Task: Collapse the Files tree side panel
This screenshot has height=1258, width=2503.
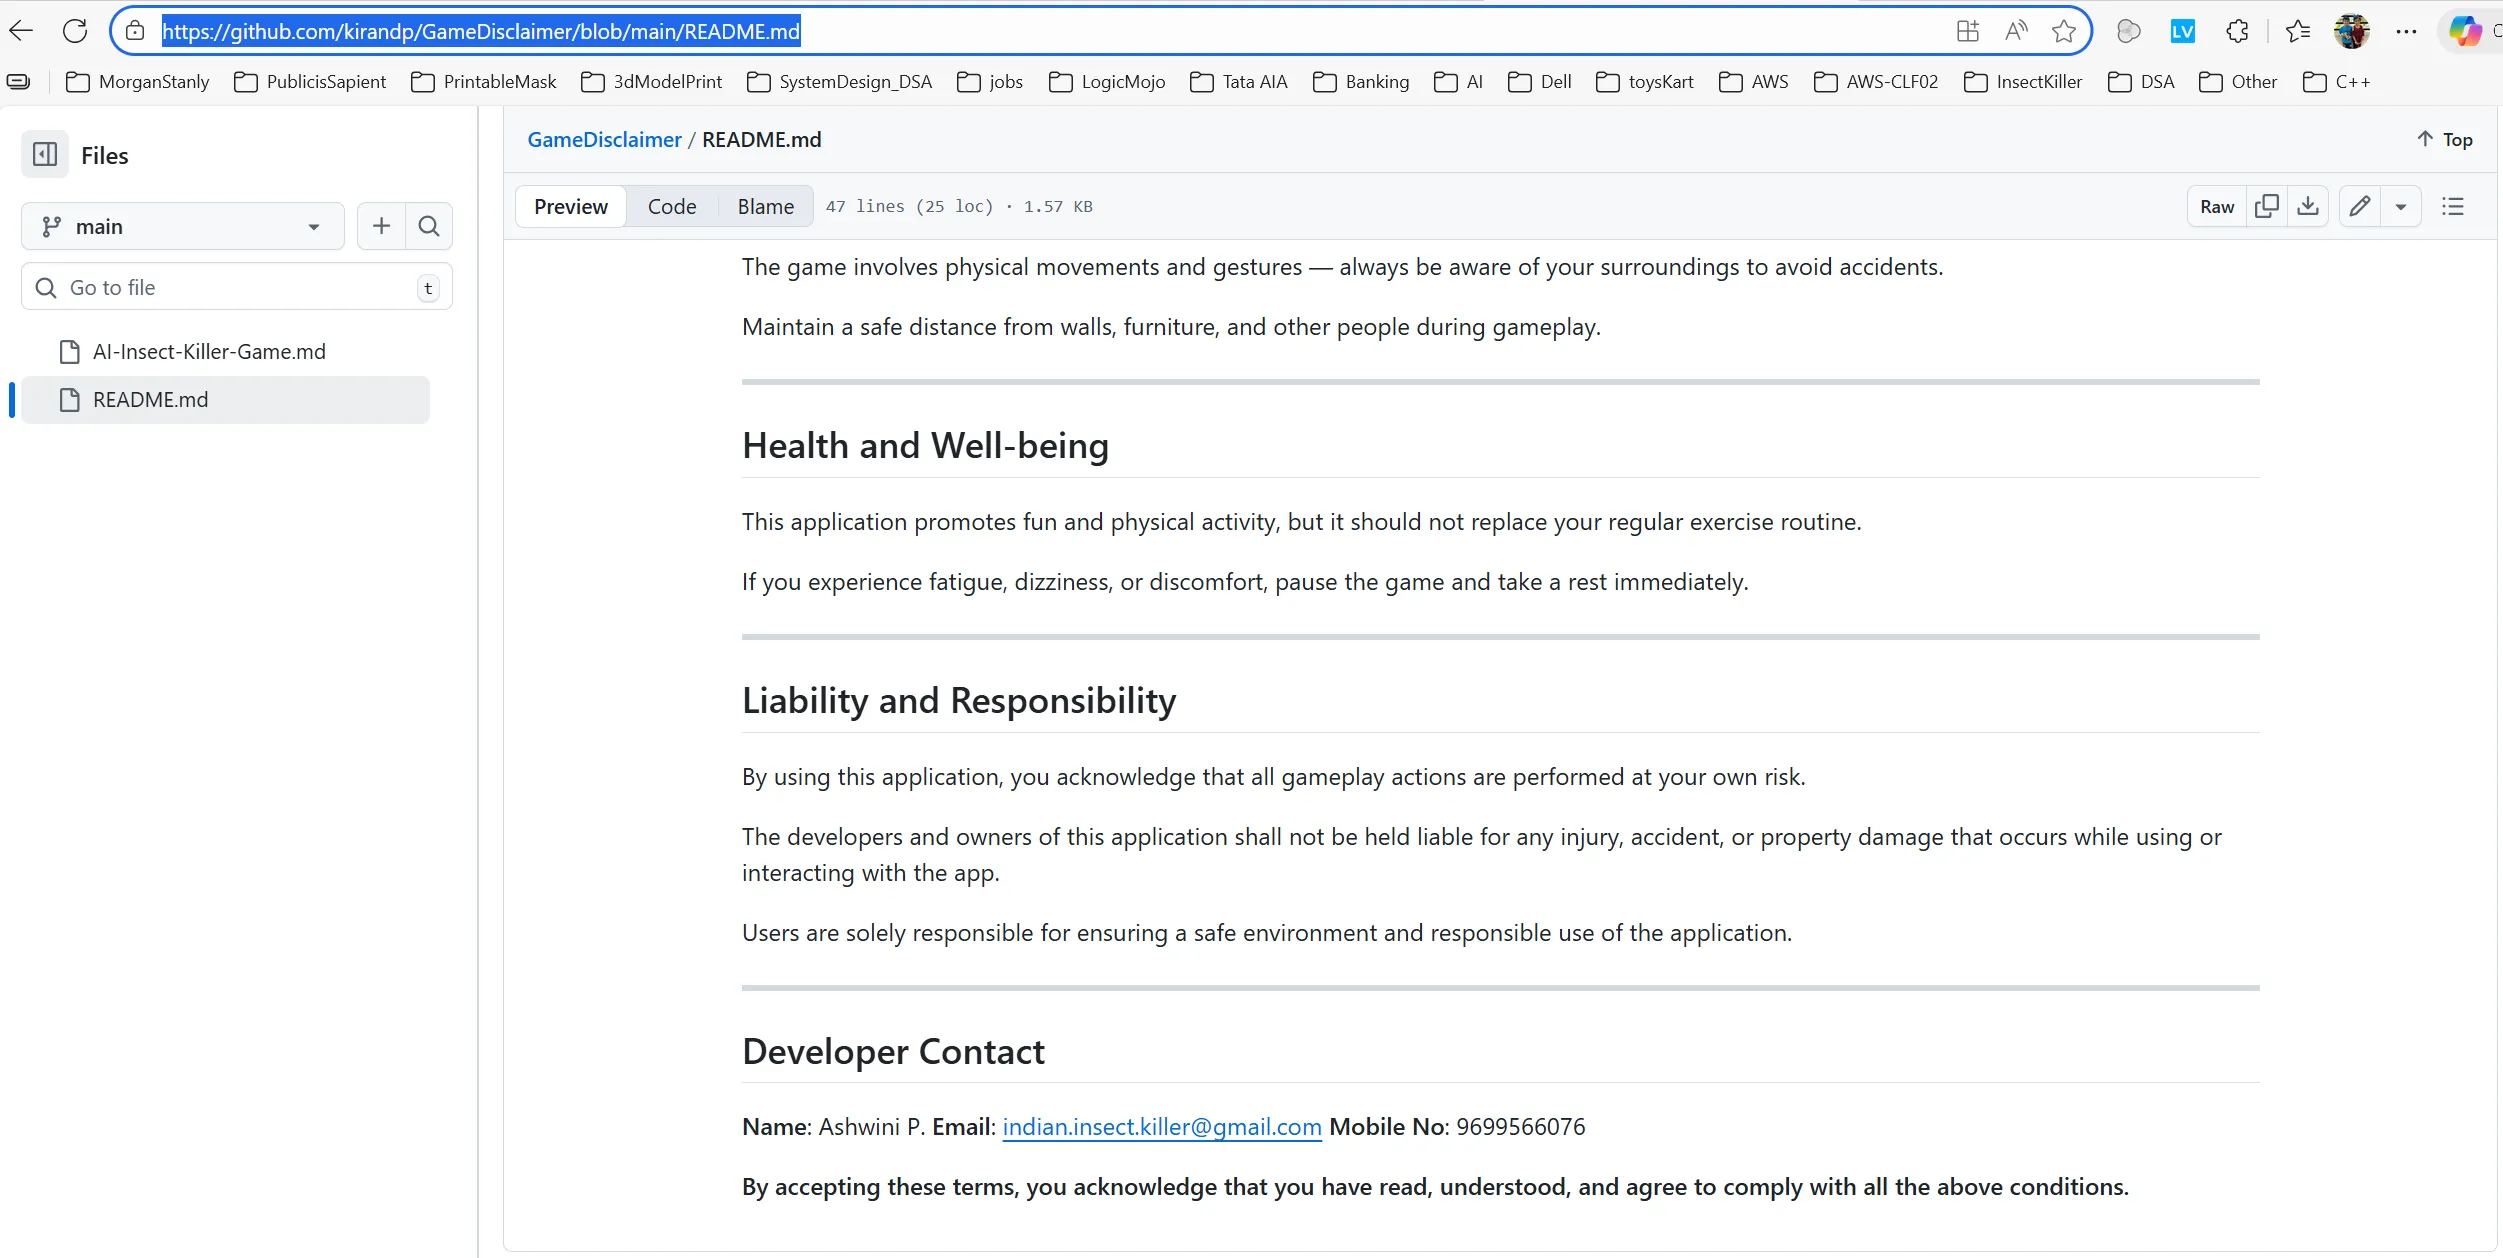Action: click(x=45, y=155)
